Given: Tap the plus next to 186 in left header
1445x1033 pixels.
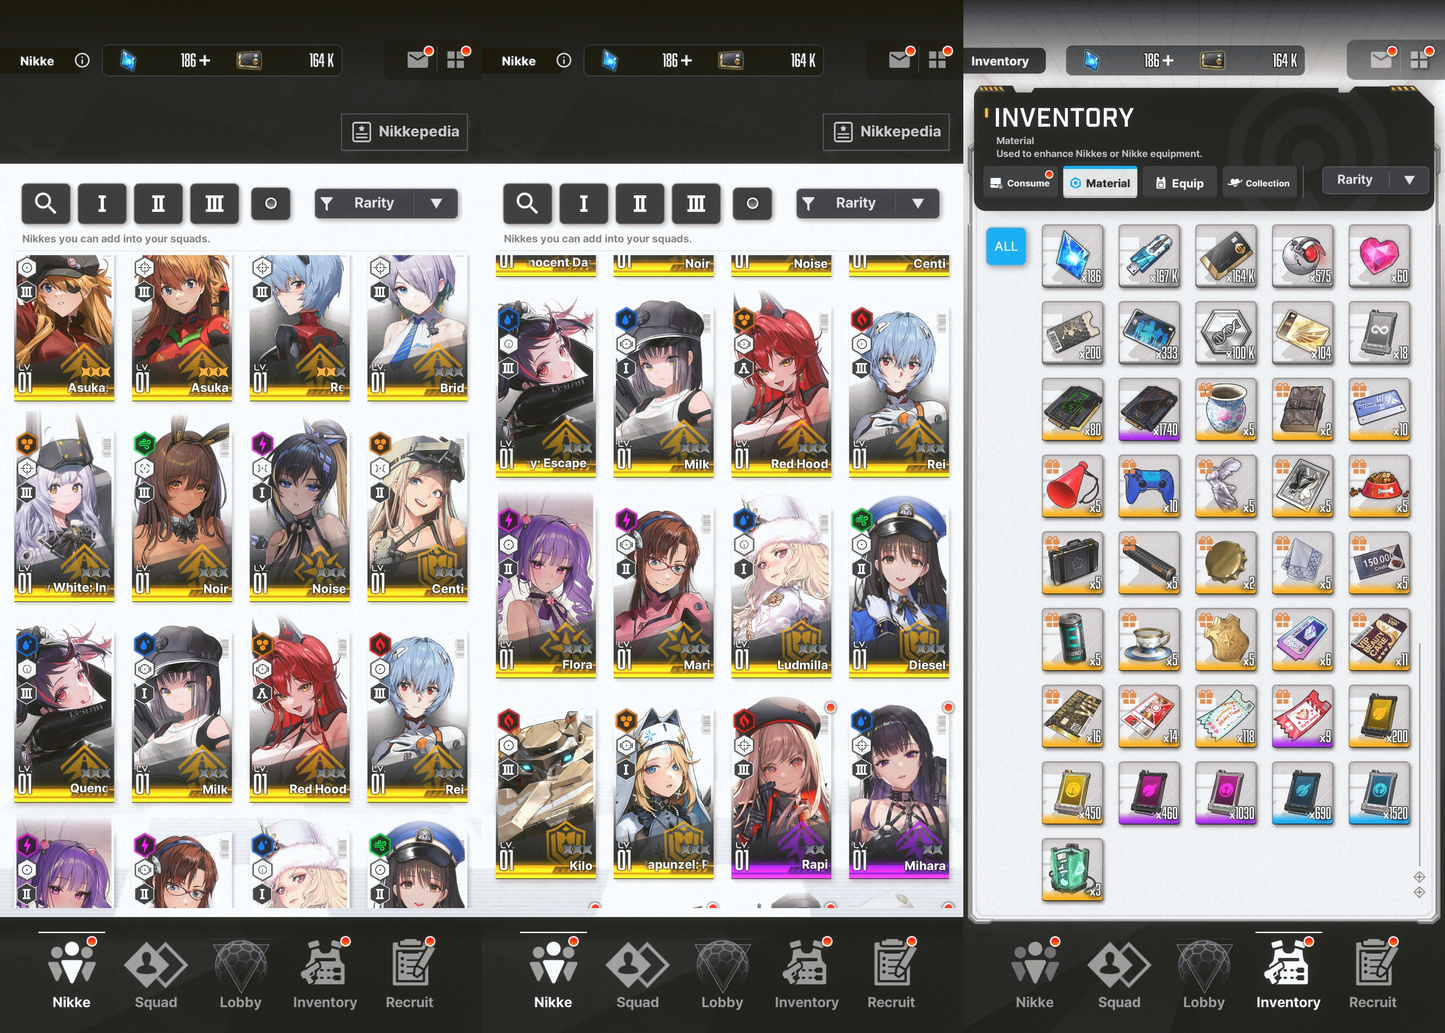Looking at the screenshot, I should [205, 60].
